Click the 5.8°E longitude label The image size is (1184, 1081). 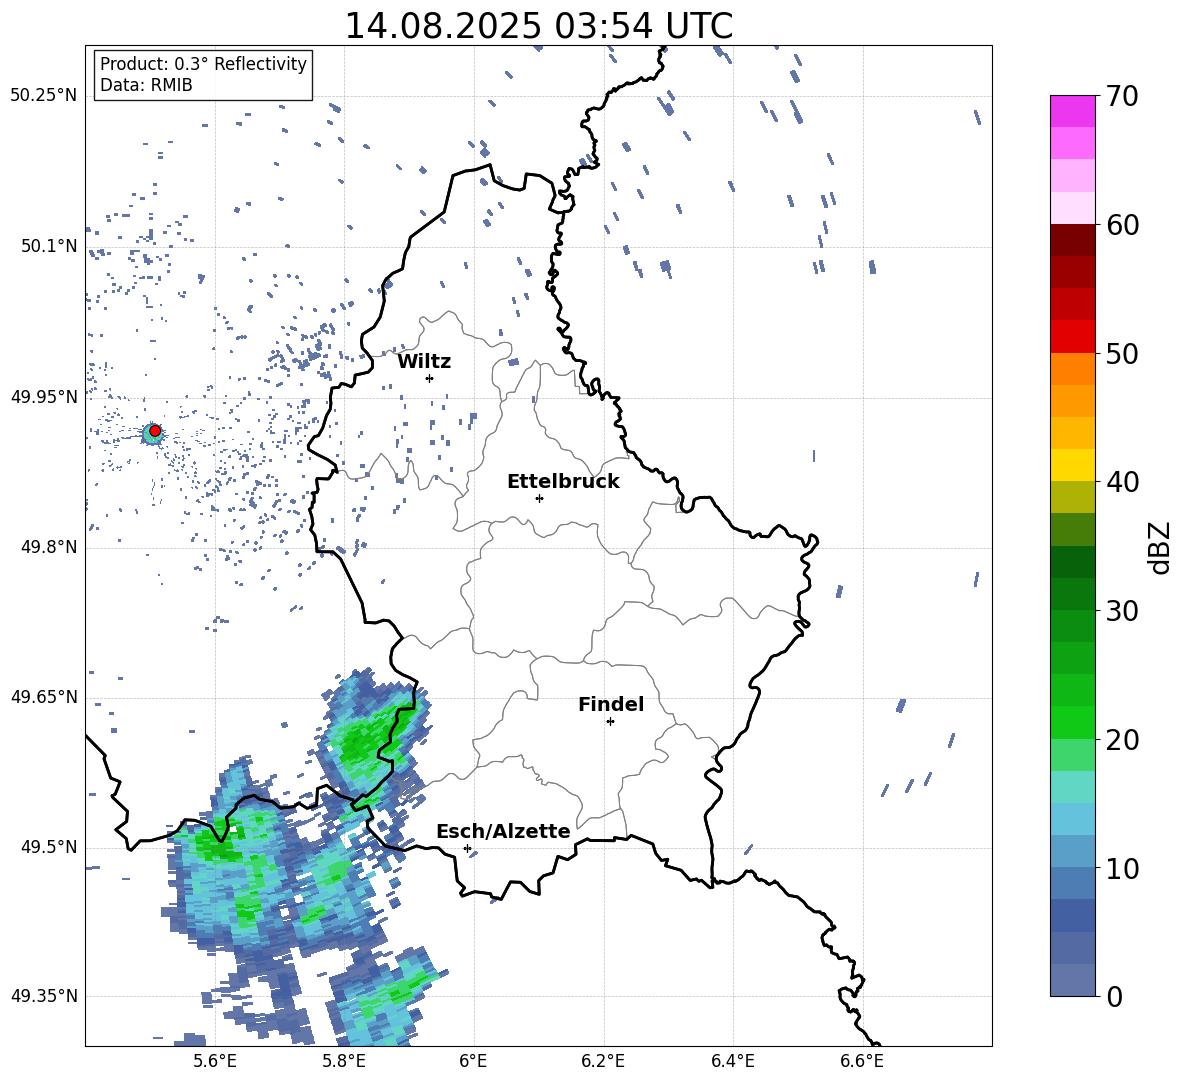pos(344,1061)
